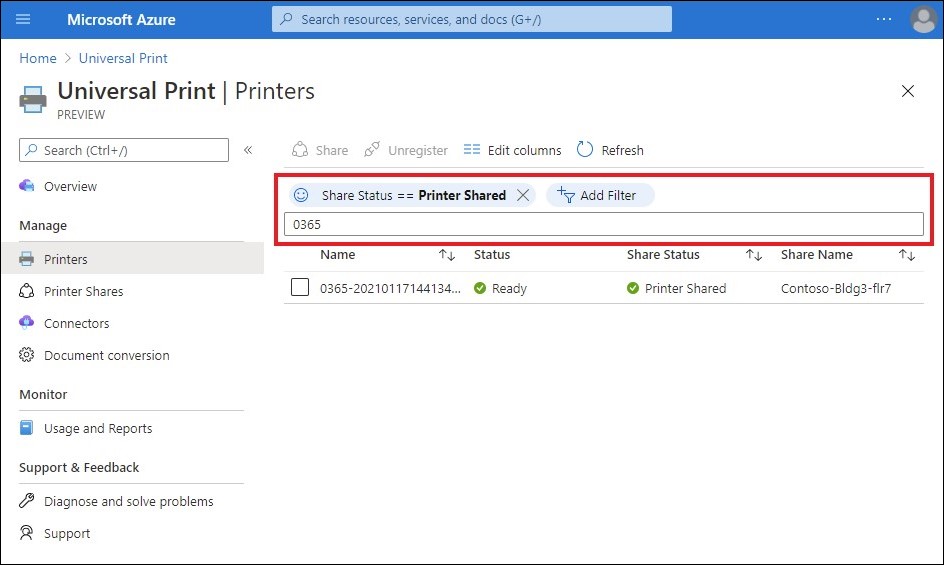
Task: Sort by Name column arrows
Action: 447,255
